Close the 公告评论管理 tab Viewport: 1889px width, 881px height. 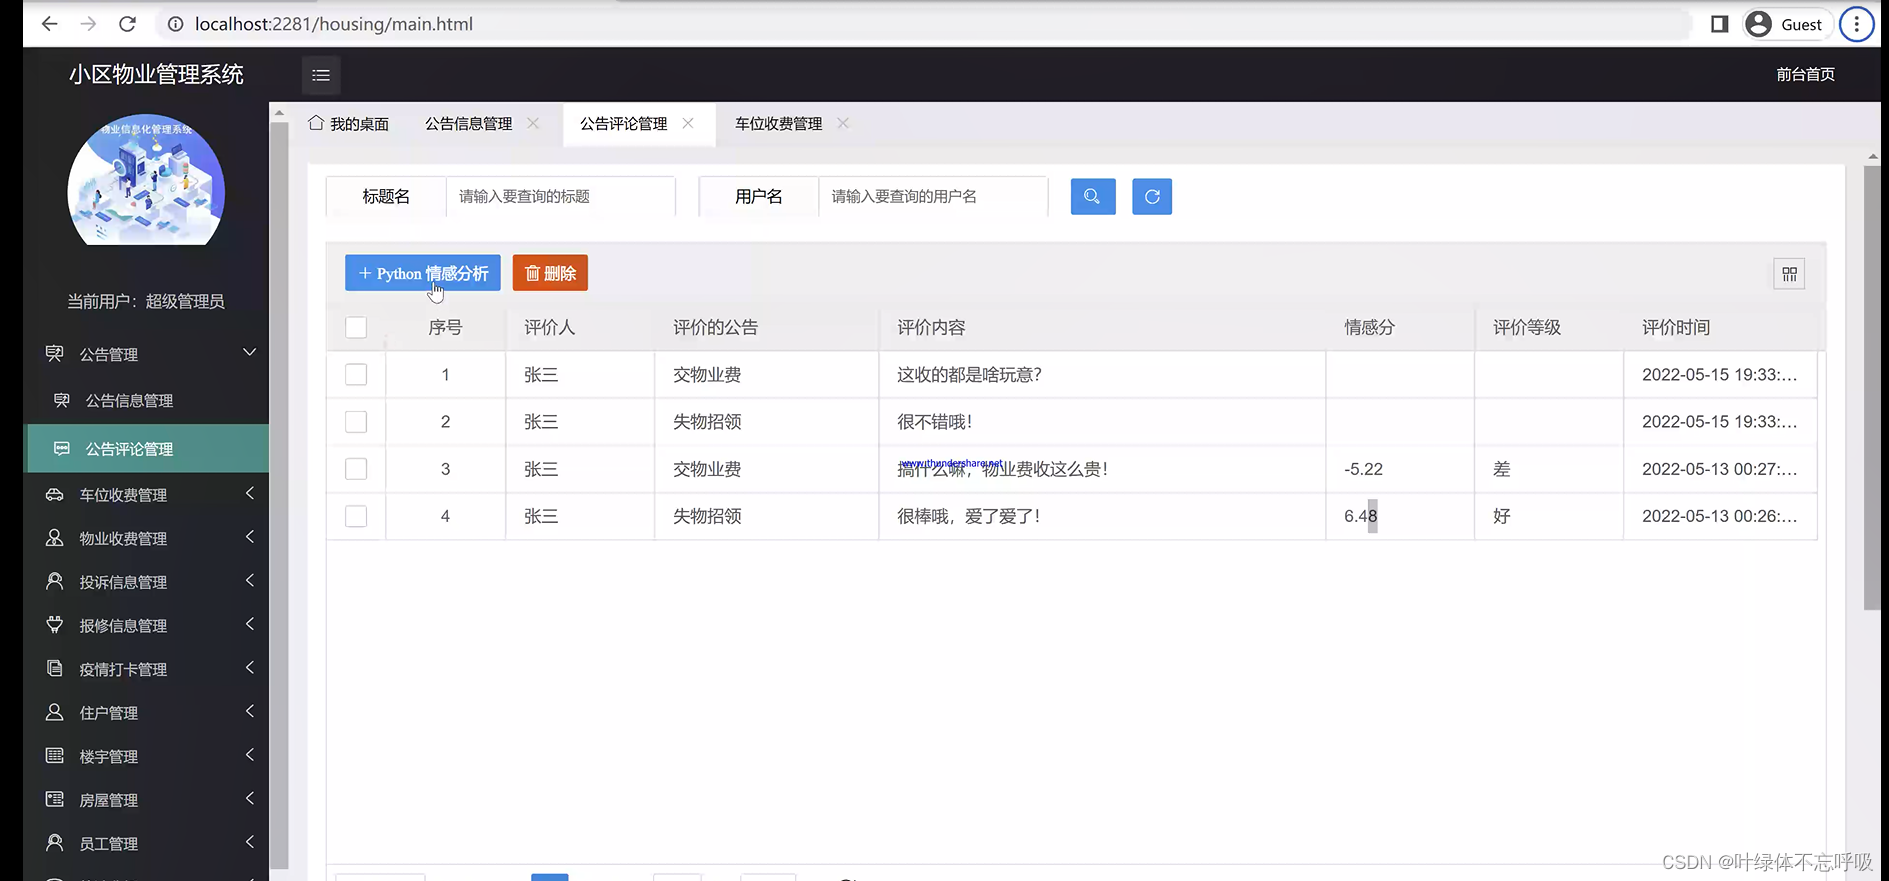(688, 123)
